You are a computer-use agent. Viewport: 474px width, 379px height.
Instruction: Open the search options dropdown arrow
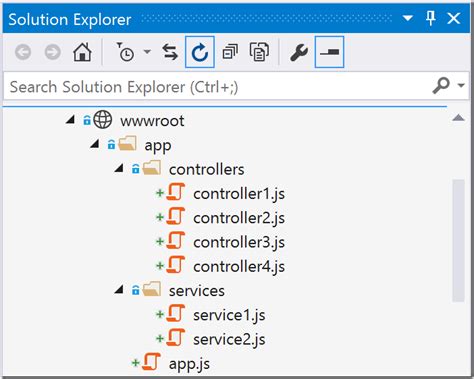click(461, 85)
